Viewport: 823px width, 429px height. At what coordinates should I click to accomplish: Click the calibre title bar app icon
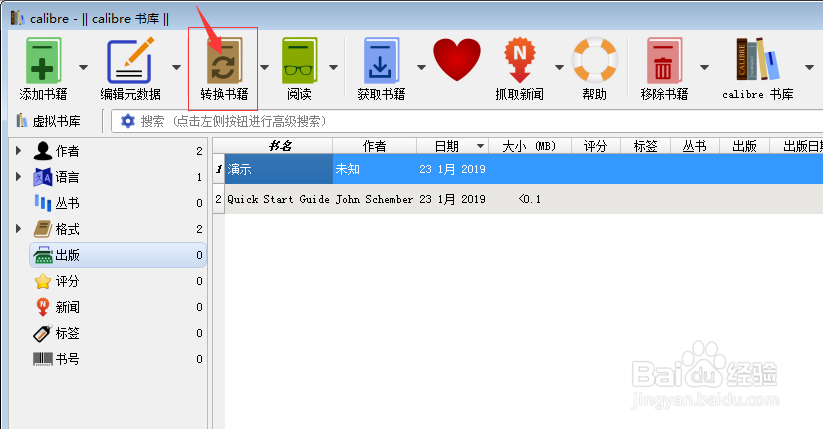[x=17, y=18]
